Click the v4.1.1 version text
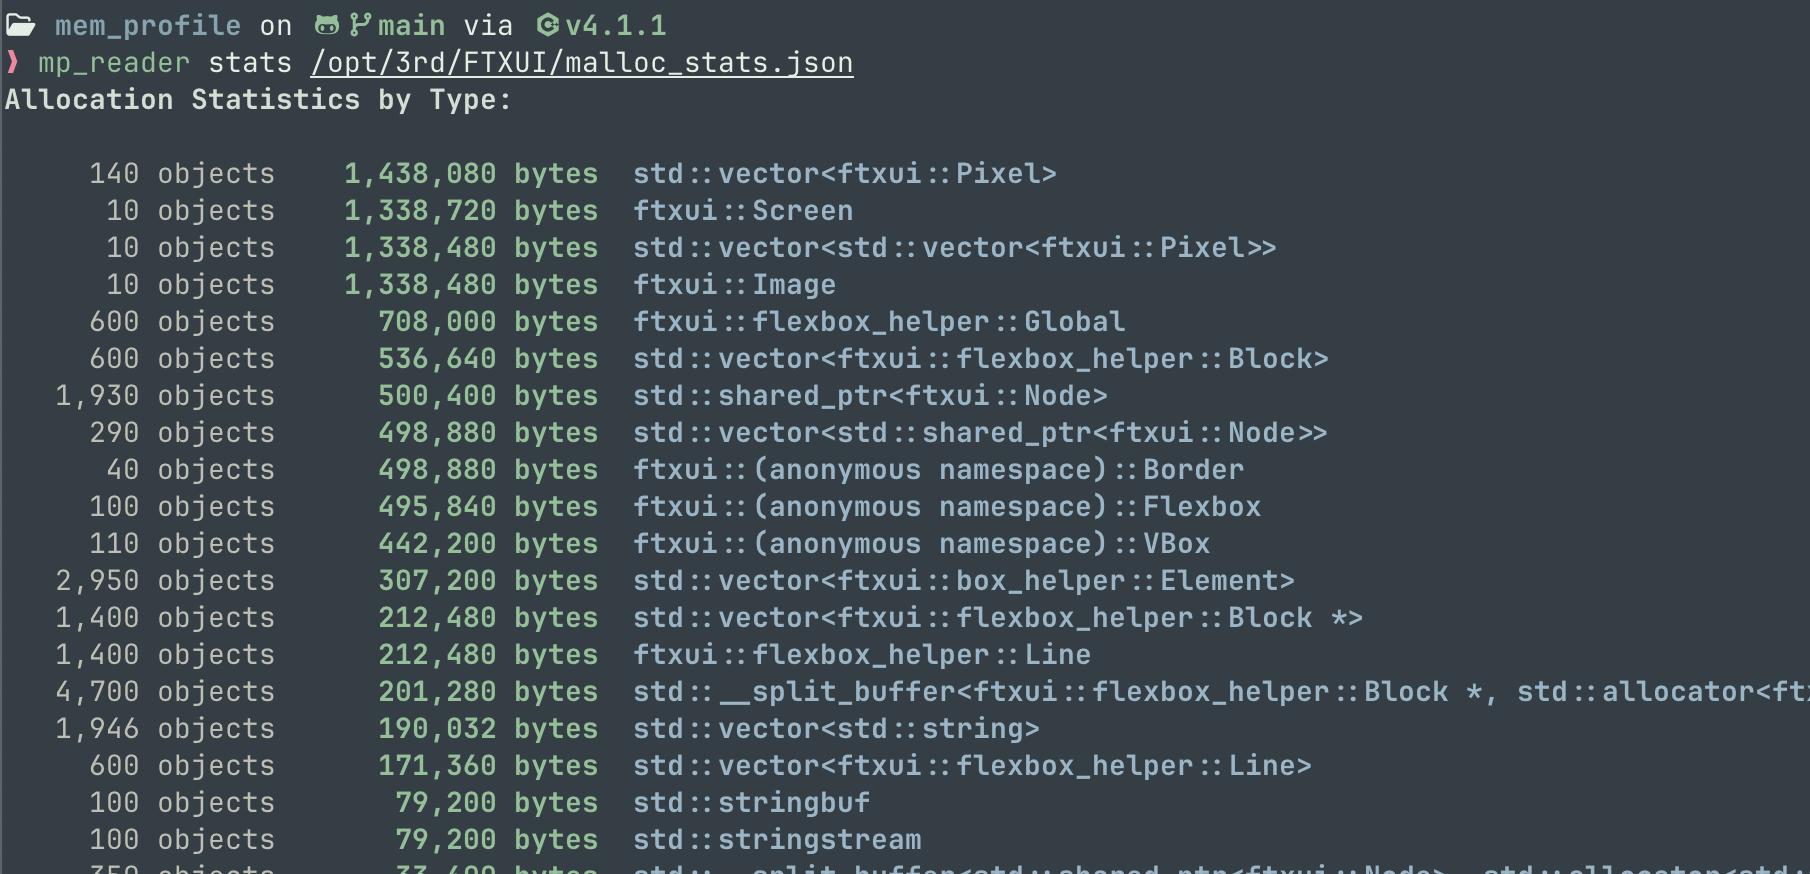Image resolution: width=1810 pixels, height=874 pixels. (x=615, y=25)
